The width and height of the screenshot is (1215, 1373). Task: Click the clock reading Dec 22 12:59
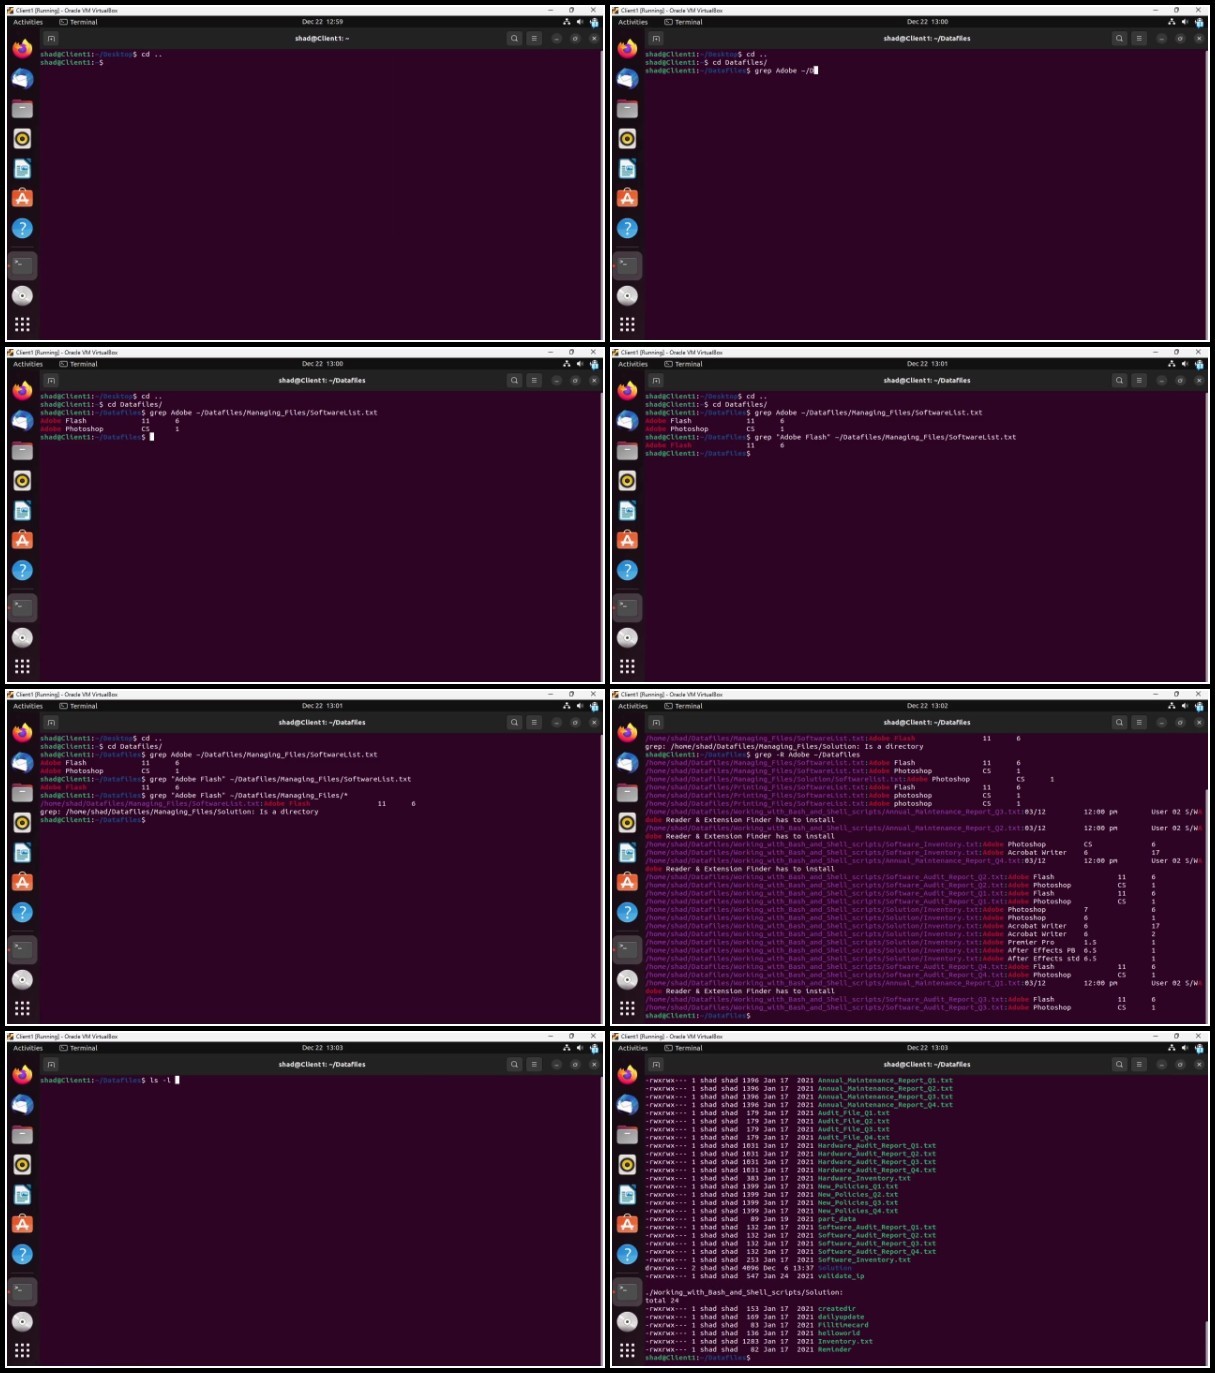coord(322,22)
